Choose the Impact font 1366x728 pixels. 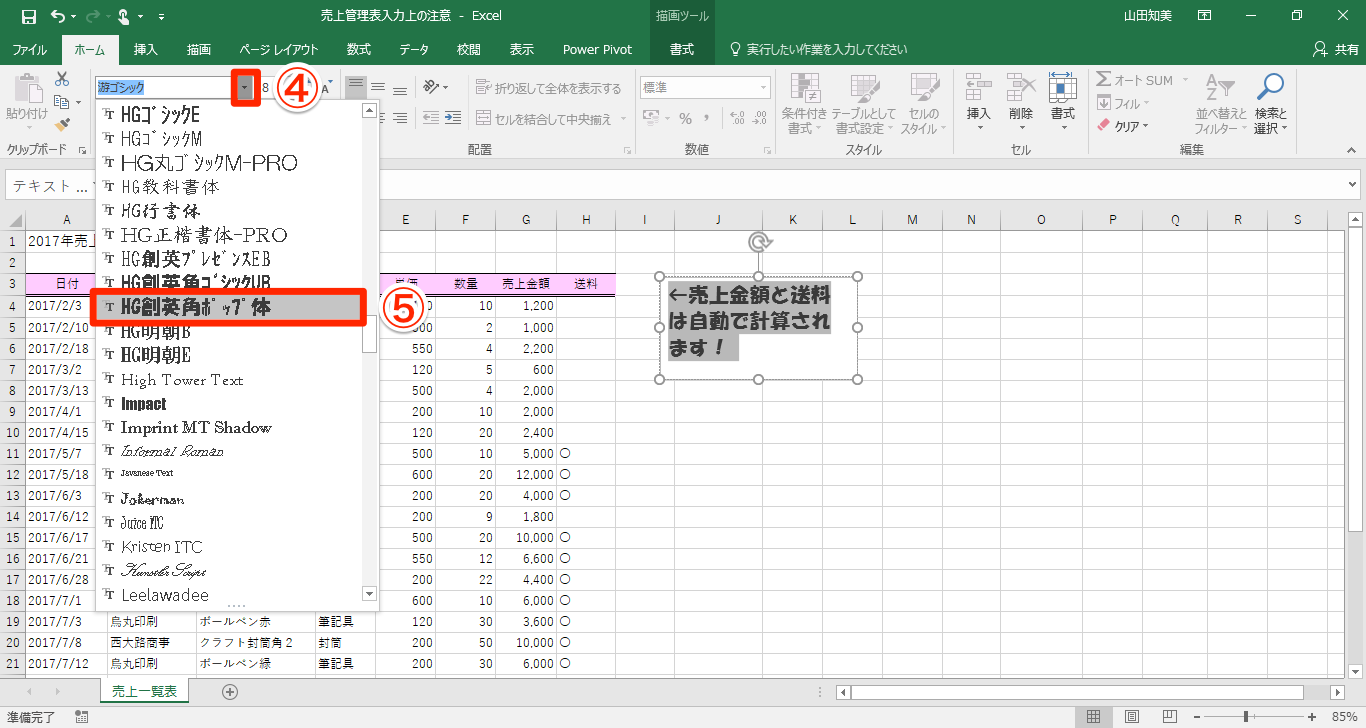236,404
